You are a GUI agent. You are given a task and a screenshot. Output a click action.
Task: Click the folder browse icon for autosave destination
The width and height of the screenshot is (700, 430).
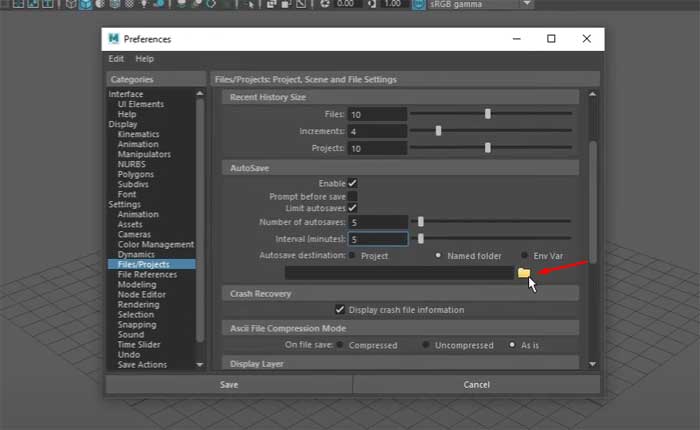click(523, 272)
